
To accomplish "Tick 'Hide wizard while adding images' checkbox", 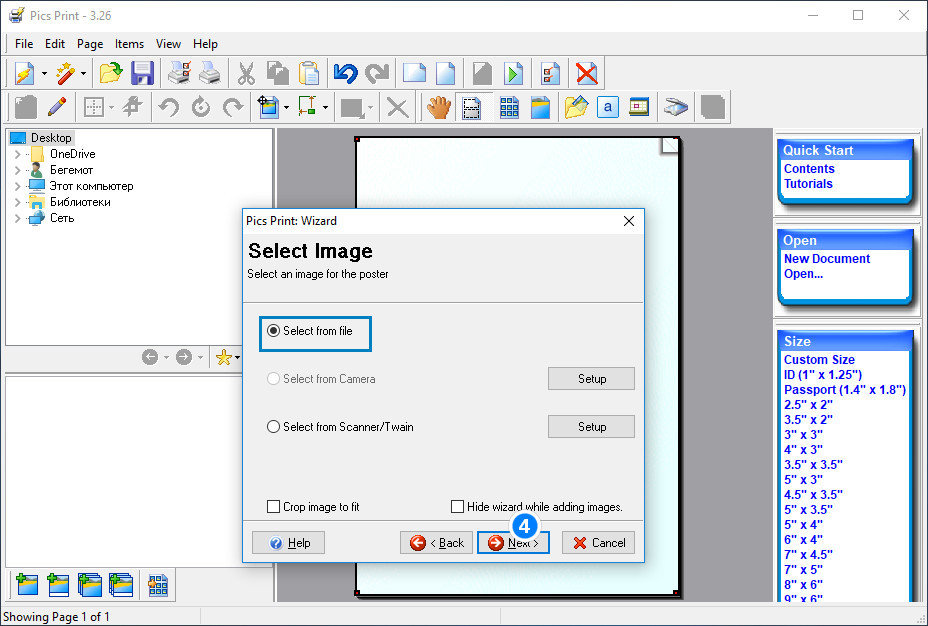I will 457,506.
